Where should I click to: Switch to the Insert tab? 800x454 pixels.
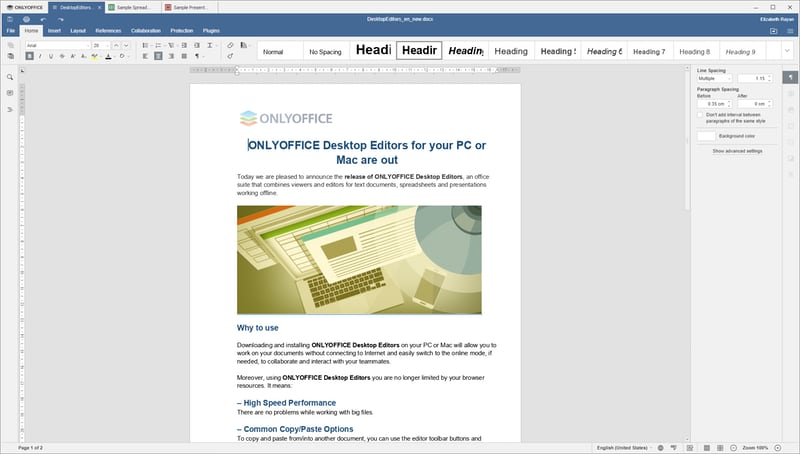(54, 31)
